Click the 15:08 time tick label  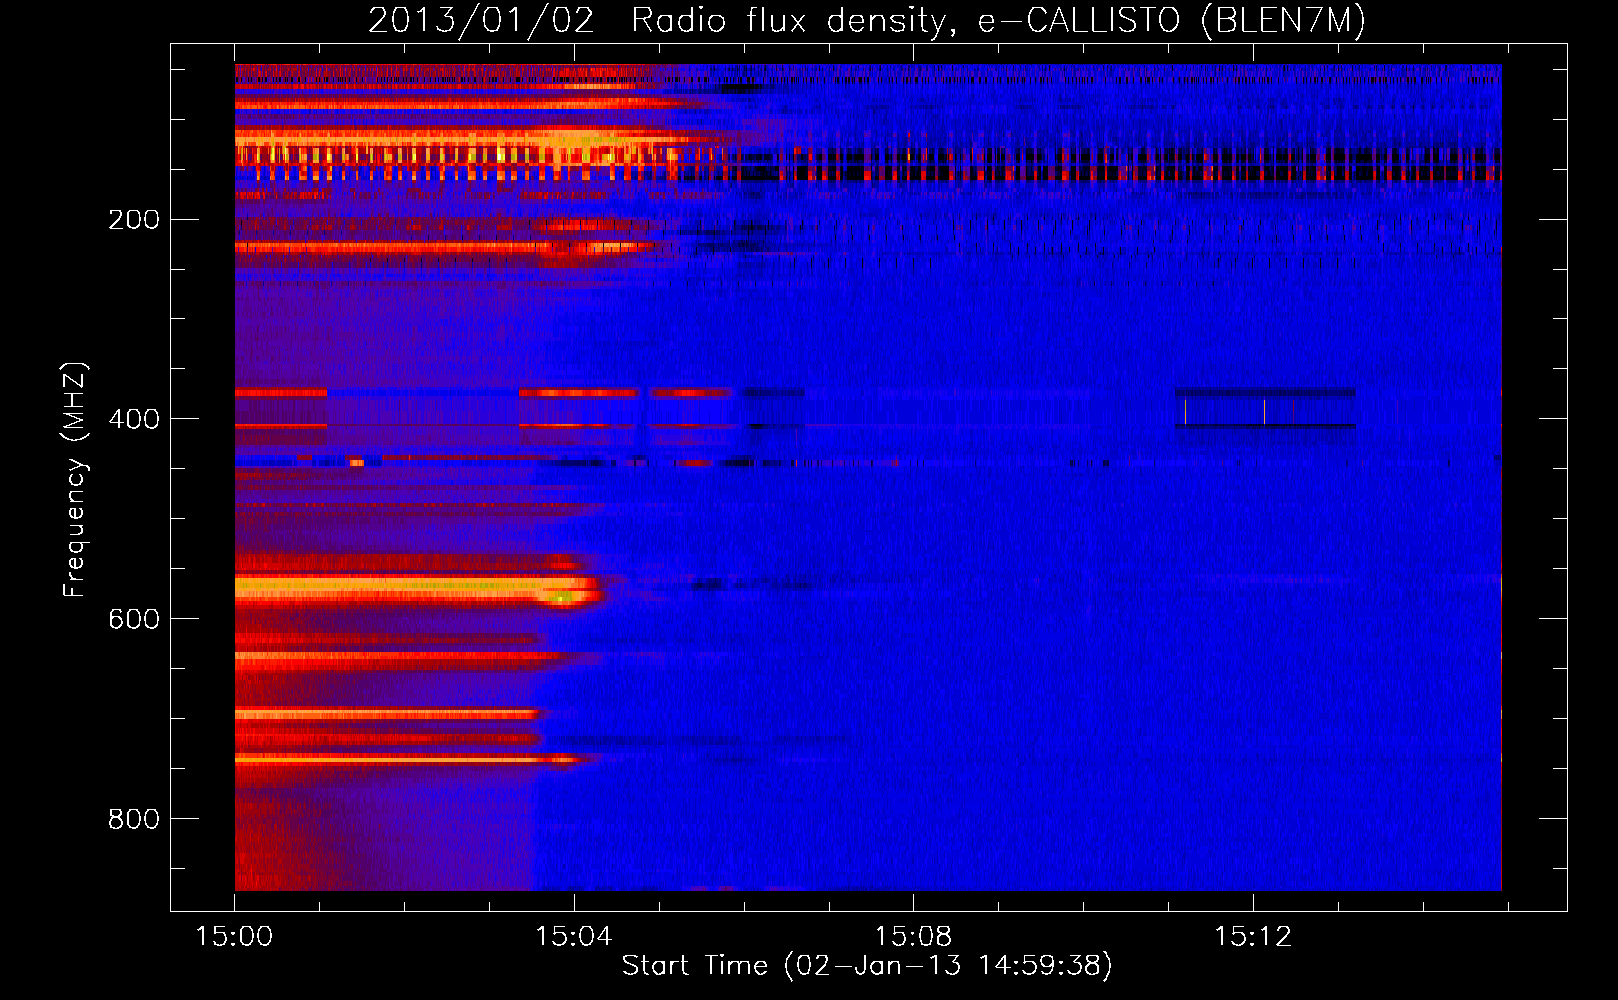[913, 937]
